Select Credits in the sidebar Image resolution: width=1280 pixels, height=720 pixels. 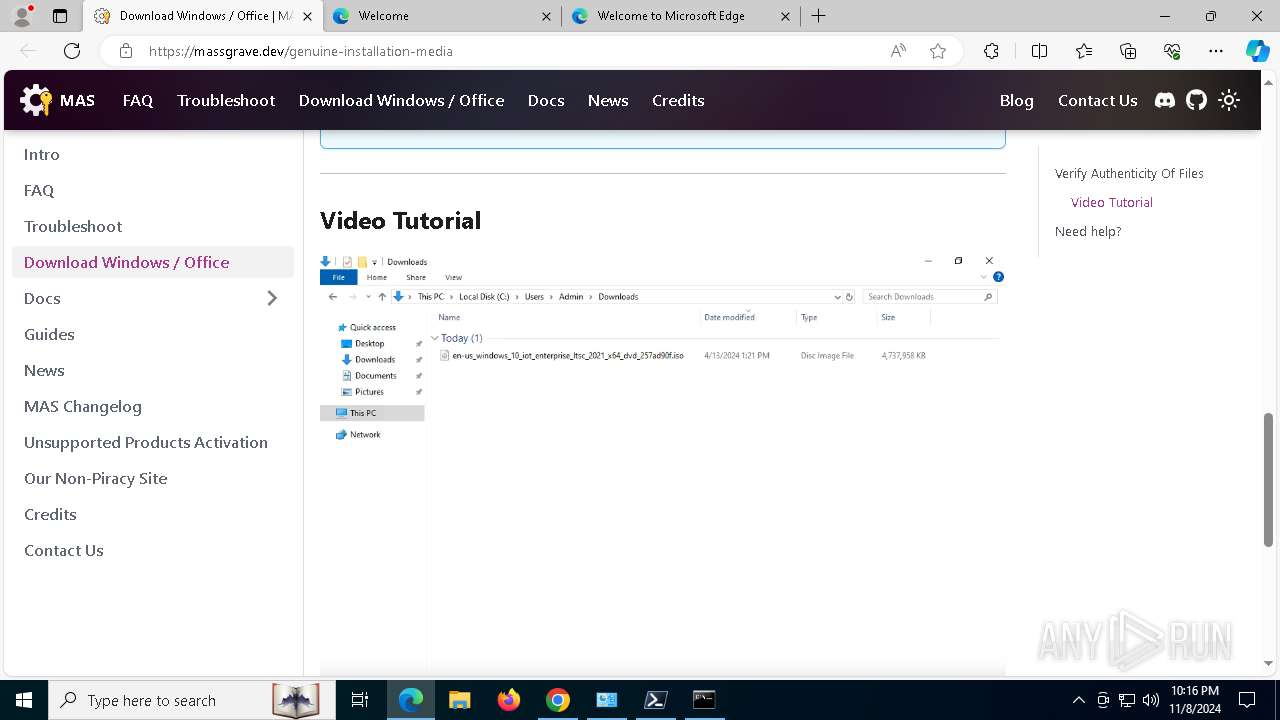click(x=153, y=514)
